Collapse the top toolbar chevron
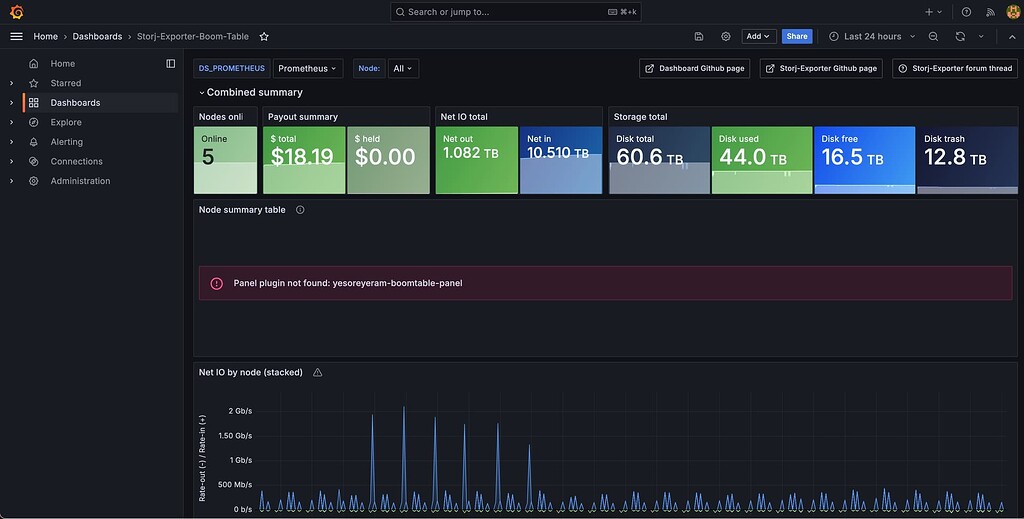The image size is (1024, 519). 1012,37
